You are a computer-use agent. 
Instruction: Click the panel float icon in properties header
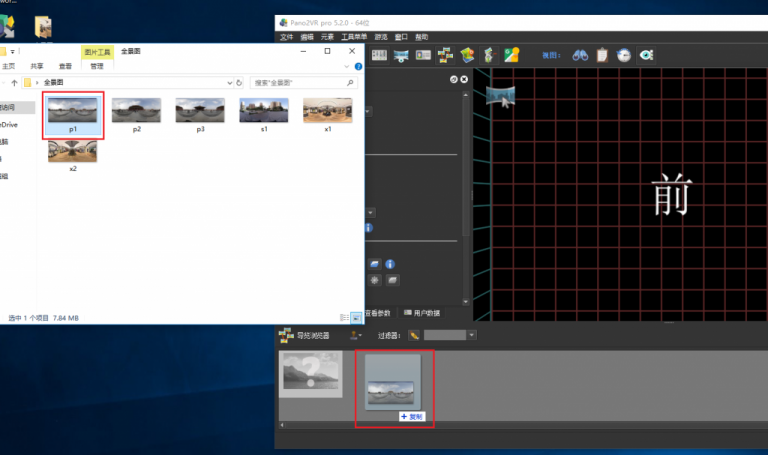click(x=454, y=79)
